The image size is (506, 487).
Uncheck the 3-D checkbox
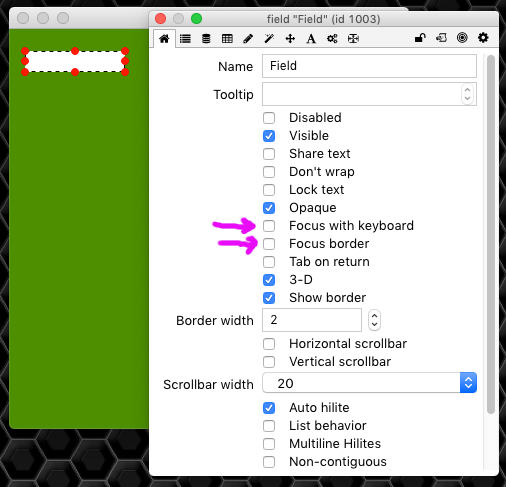click(269, 280)
